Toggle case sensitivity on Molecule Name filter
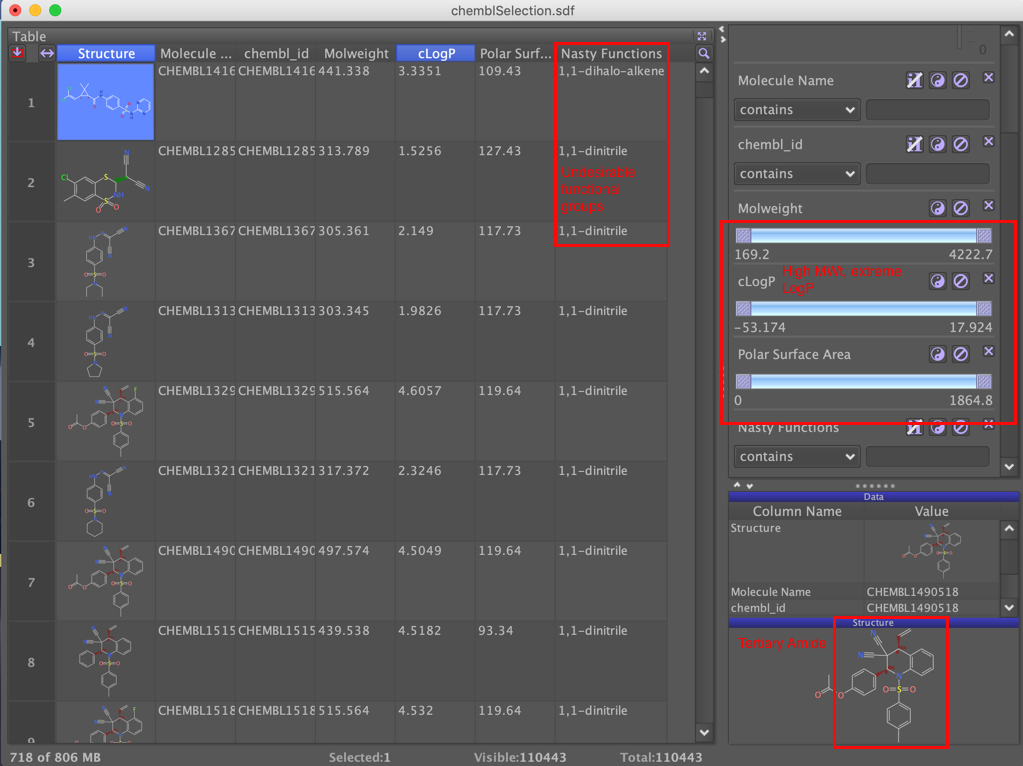This screenshot has width=1023, height=766. pos(914,80)
